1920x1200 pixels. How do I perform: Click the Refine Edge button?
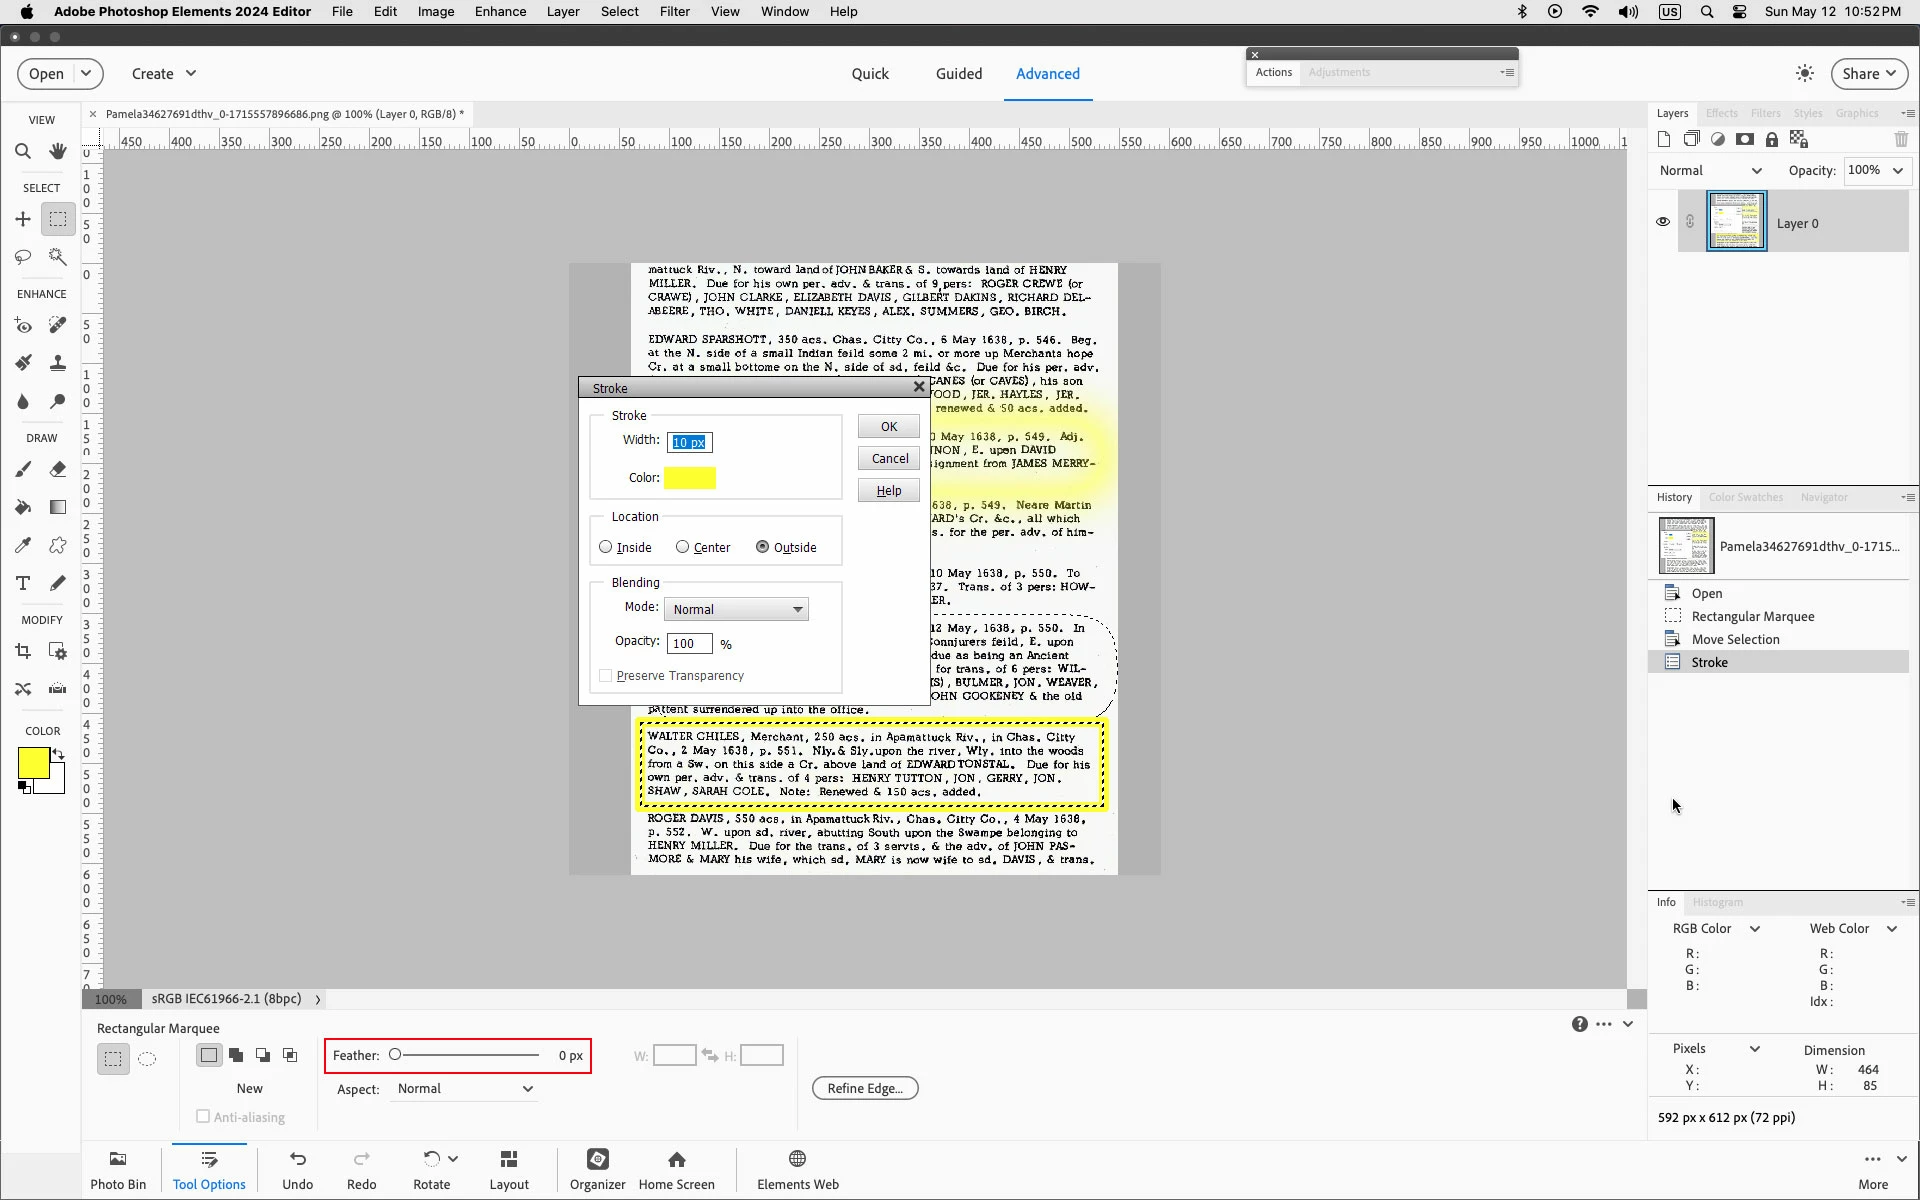coord(865,1088)
